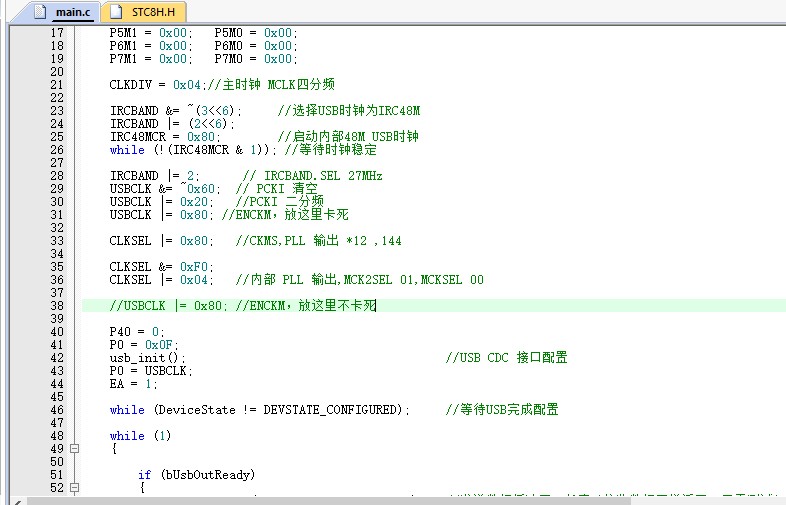Image resolution: width=786 pixels, height=505 pixels.
Task: Click the 'P0 = USBCLK' statement
Action: (x=151, y=371)
